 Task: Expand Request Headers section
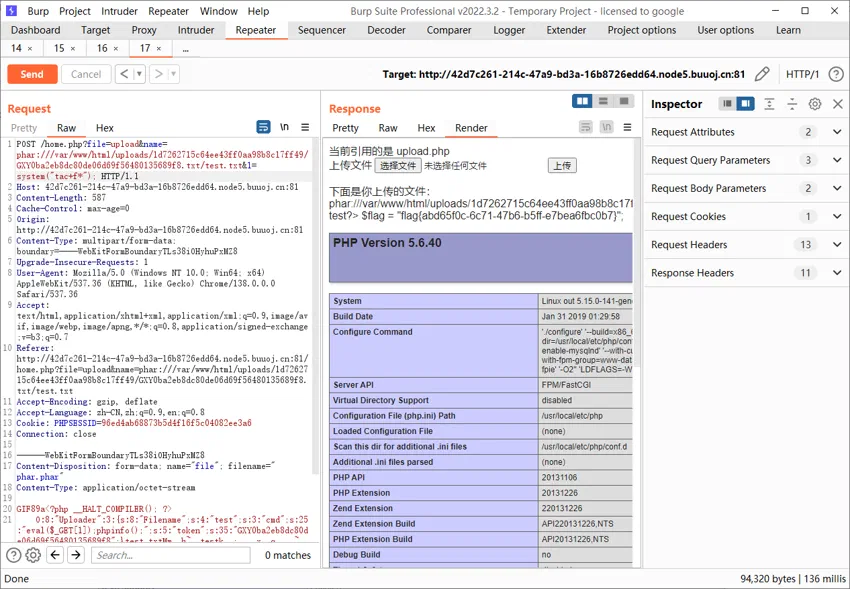point(837,244)
